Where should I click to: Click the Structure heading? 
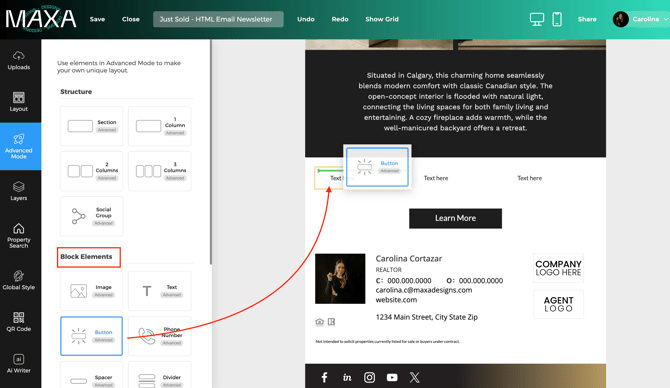coord(76,92)
